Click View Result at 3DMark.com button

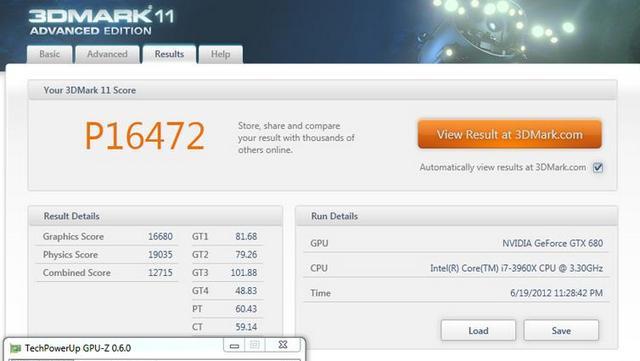(x=509, y=134)
